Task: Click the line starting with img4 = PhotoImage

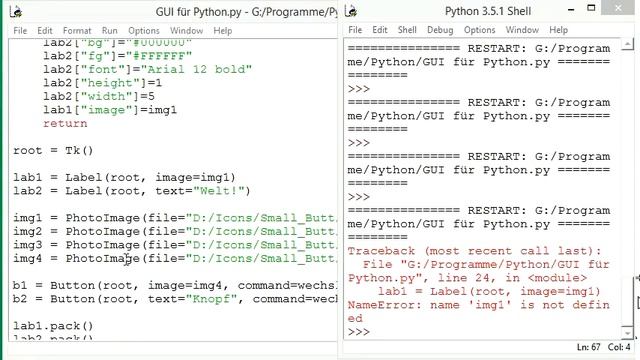Action: pos(175,258)
